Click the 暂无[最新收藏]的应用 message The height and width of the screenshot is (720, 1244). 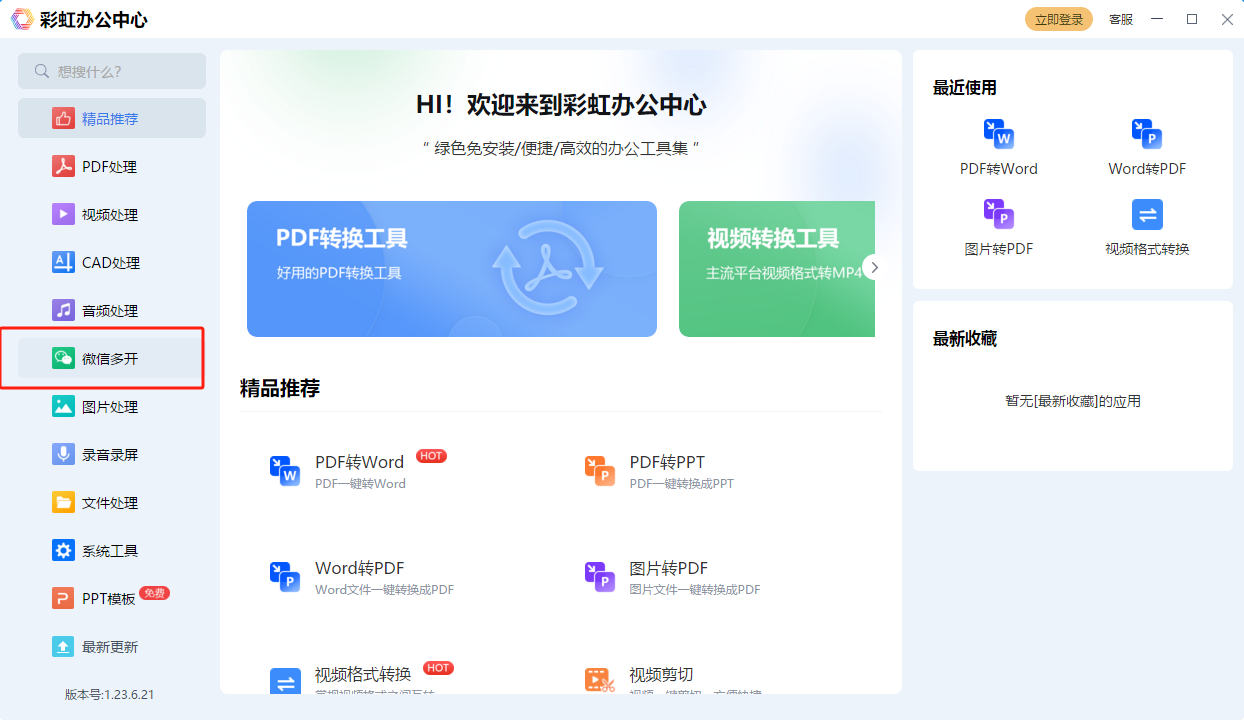[1073, 401]
